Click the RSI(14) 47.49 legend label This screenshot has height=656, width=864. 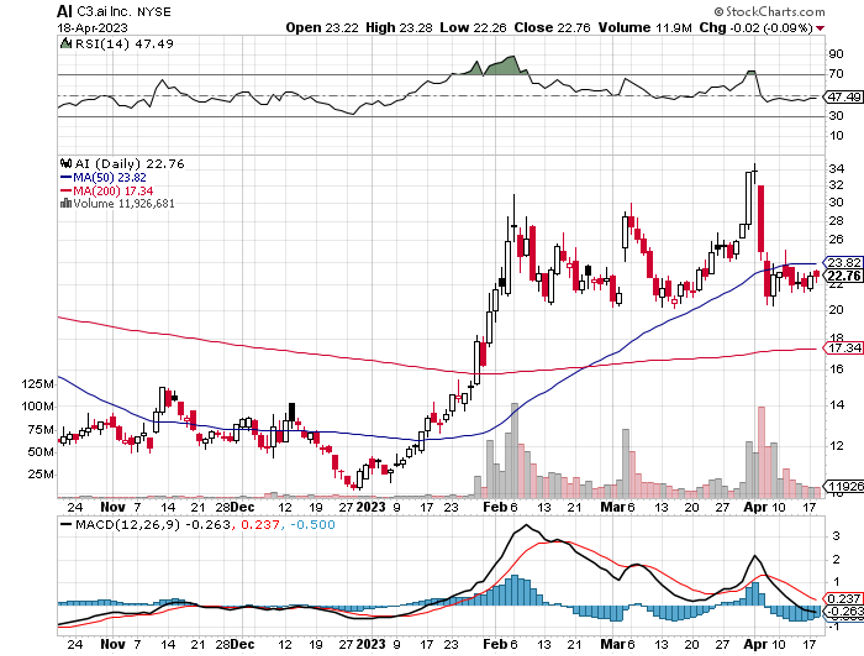(x=125, y=44)
